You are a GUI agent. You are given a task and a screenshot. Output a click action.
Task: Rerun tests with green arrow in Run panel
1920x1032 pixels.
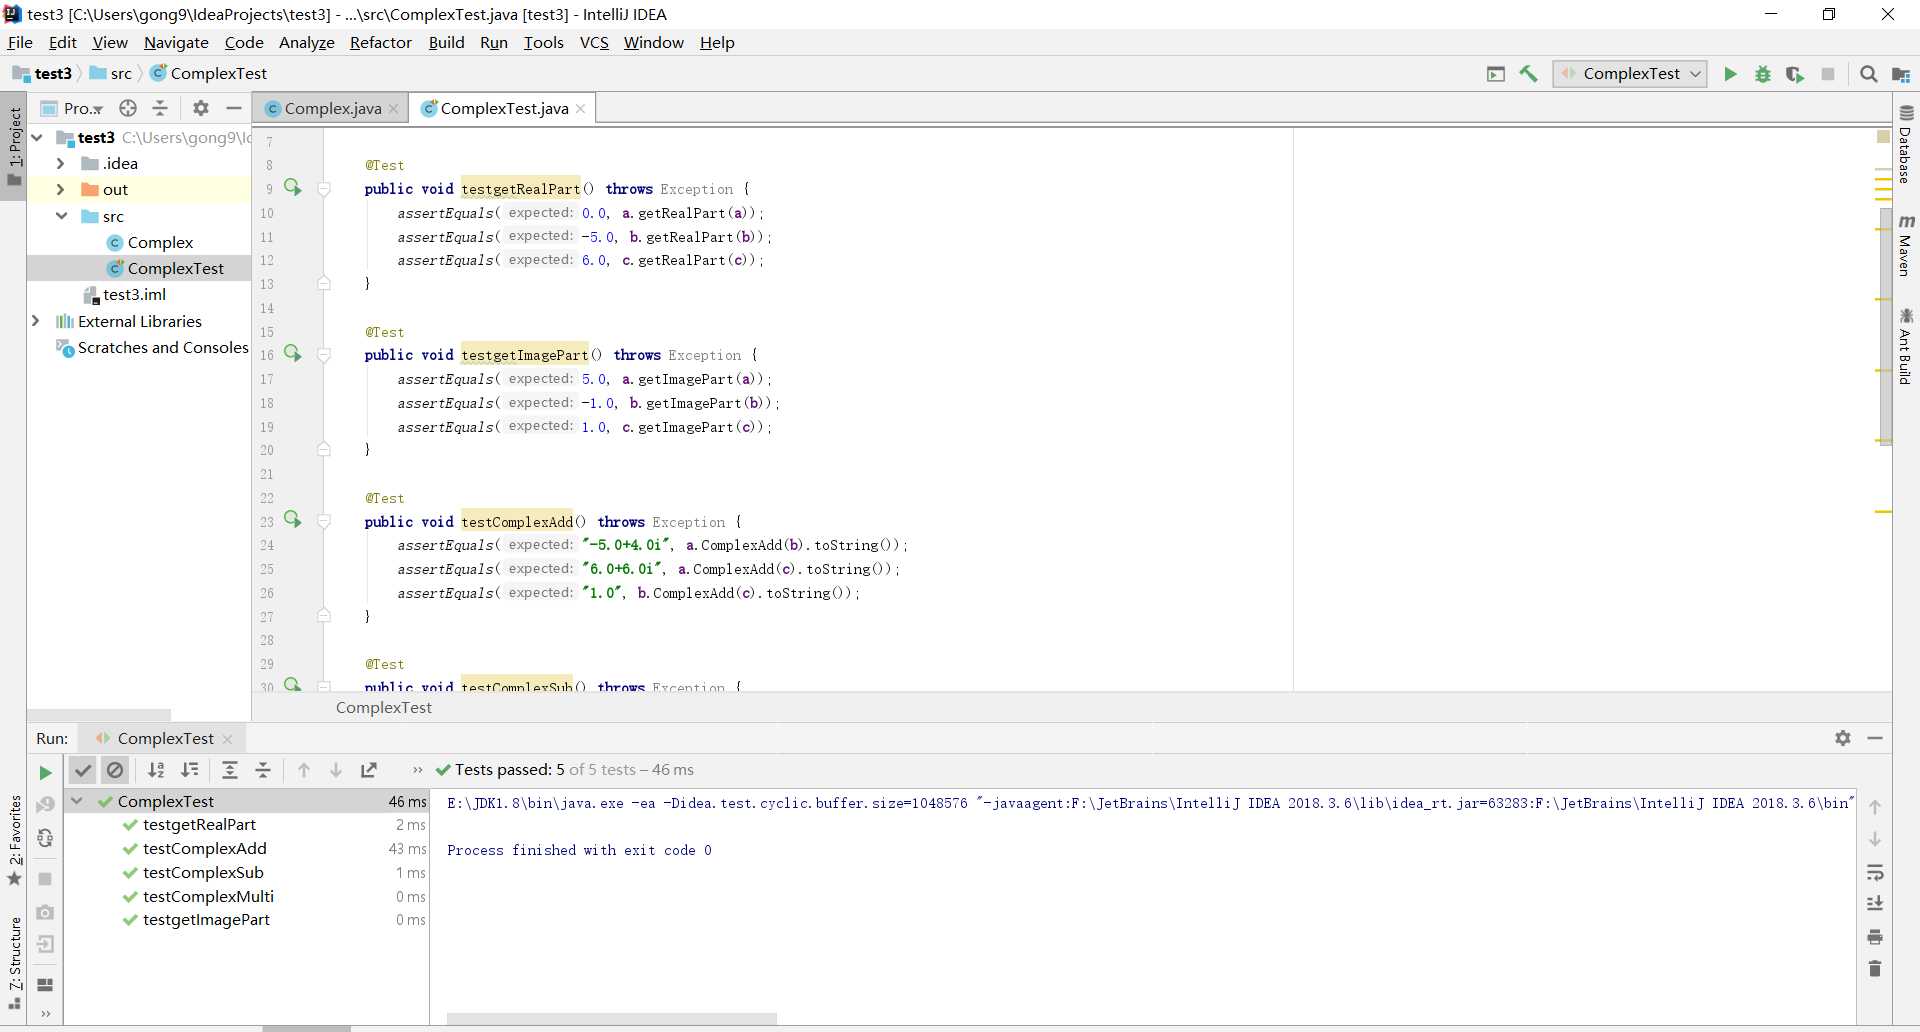(x=45, y=772)
